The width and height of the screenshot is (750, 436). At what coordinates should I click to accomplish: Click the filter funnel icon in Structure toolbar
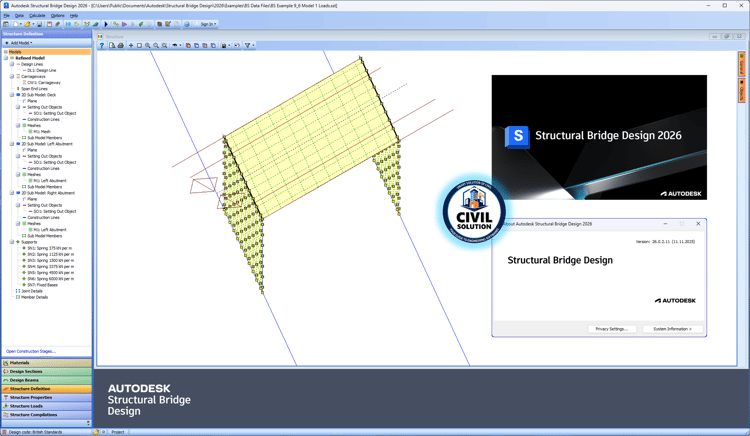[248, 45]
